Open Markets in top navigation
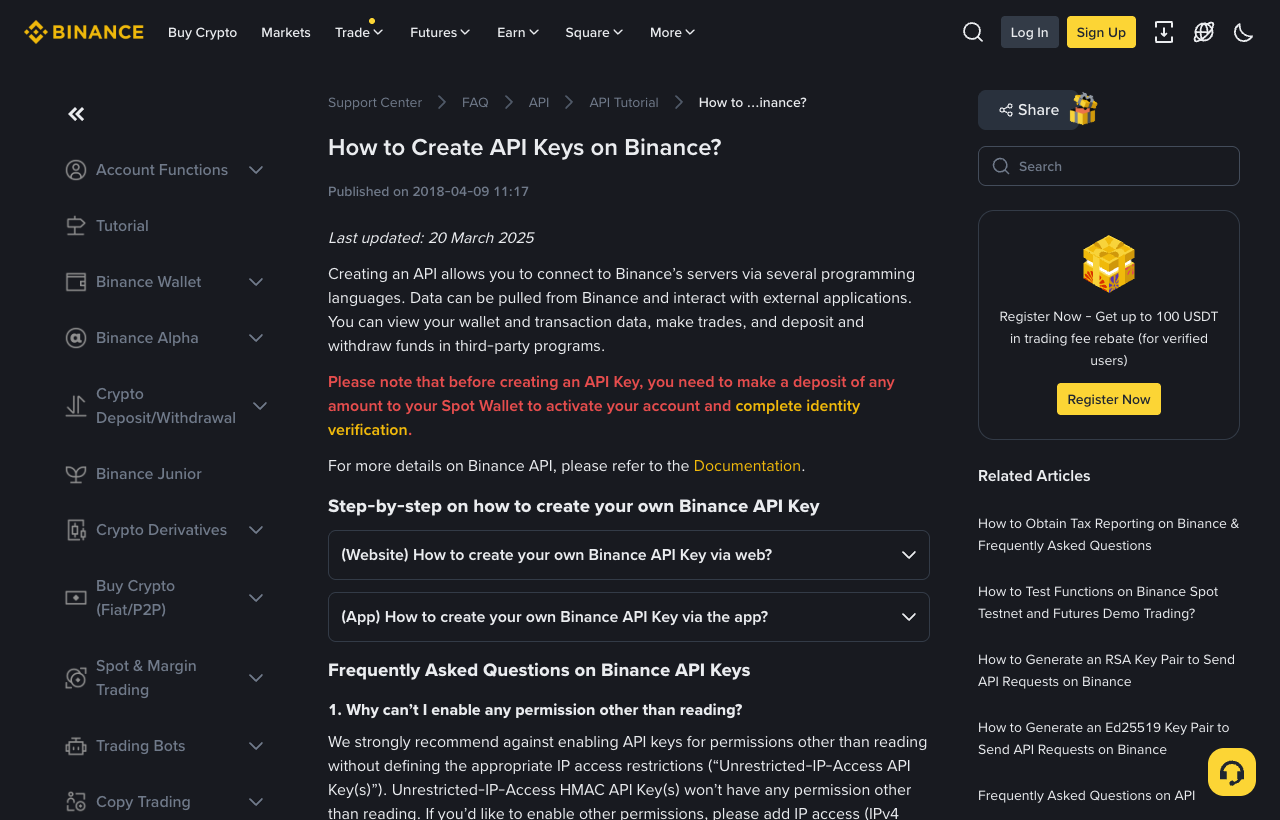 [x=286, y=32]
